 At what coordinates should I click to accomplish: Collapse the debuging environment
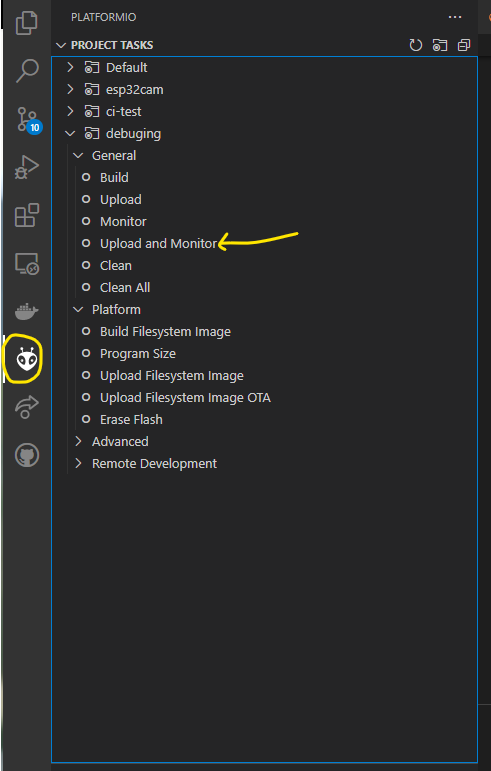(70, 134)
